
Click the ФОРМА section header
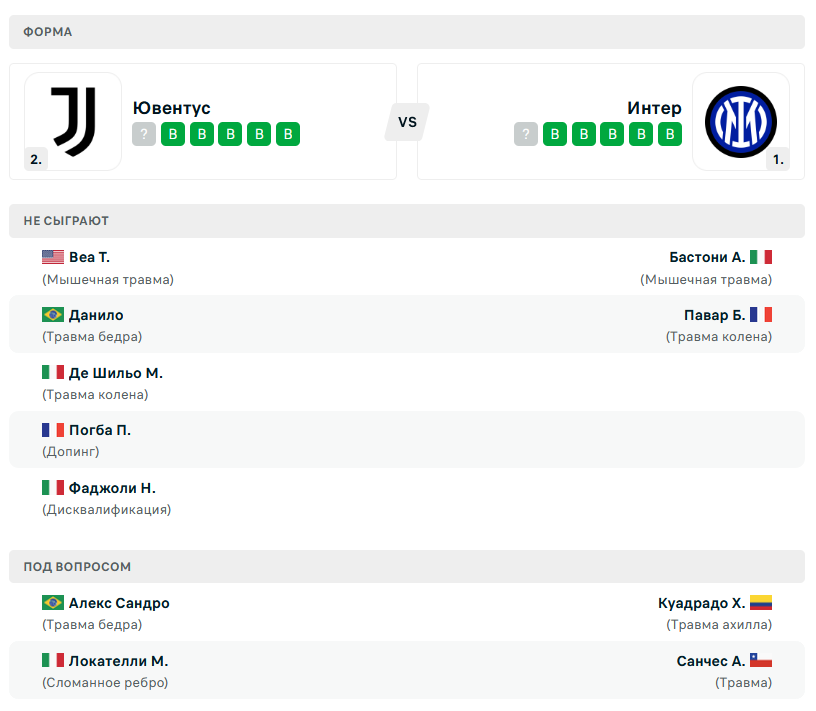coord(407,32)
